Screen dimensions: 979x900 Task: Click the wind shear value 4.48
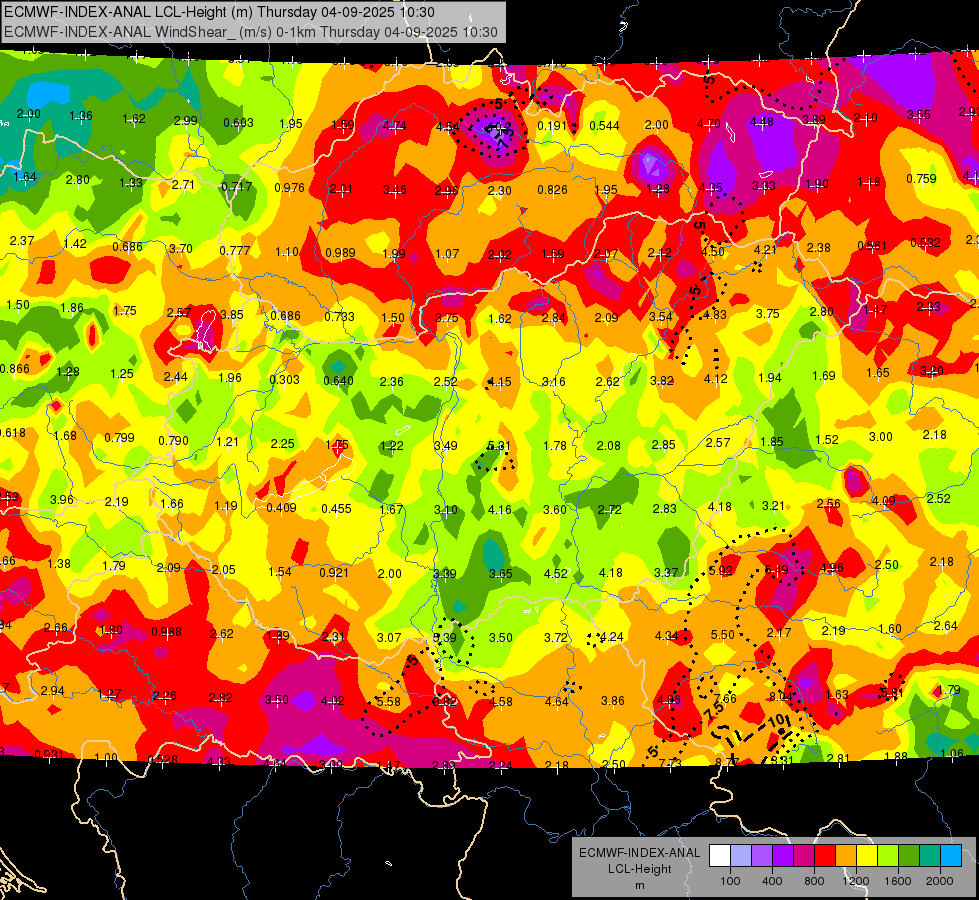[x=762, y=122]
